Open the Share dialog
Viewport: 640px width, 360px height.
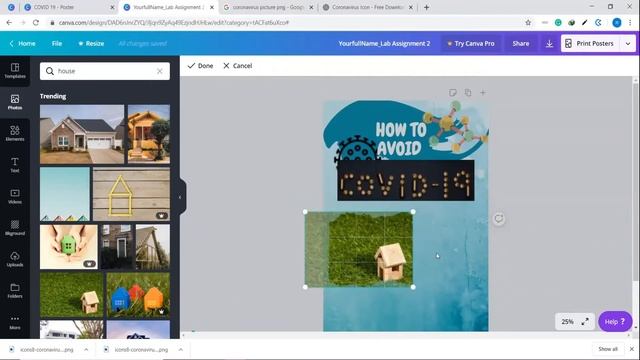click(521, 43)
